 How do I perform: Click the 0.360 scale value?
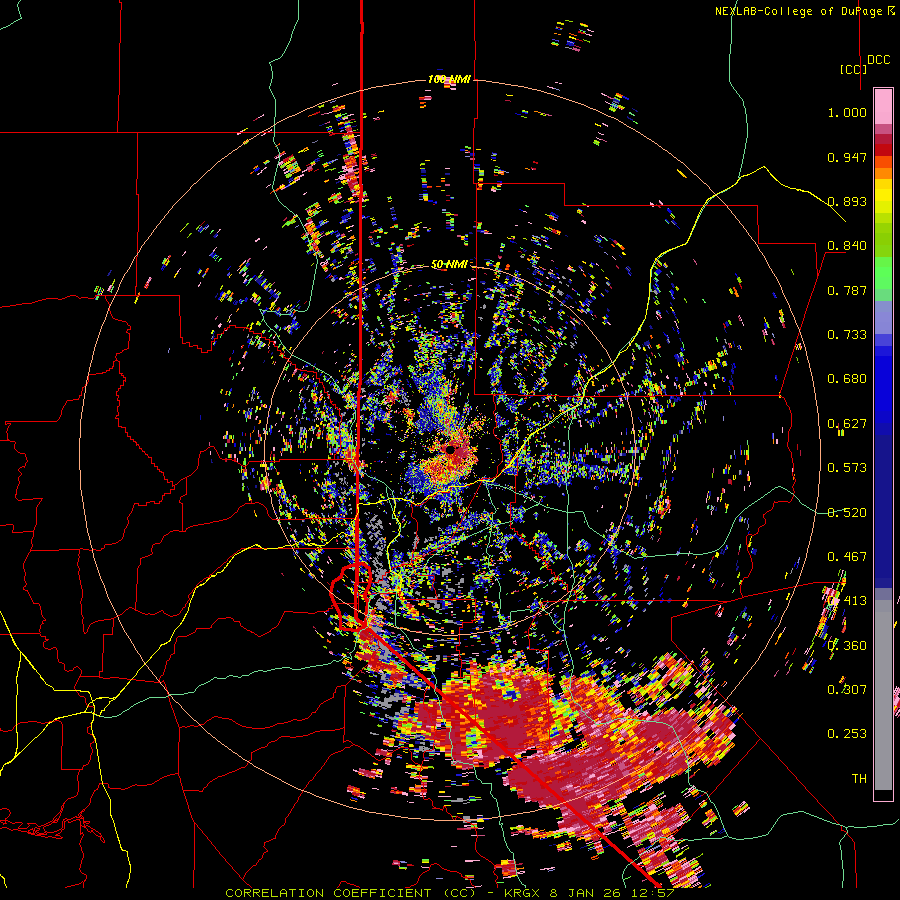coord(847,646)
